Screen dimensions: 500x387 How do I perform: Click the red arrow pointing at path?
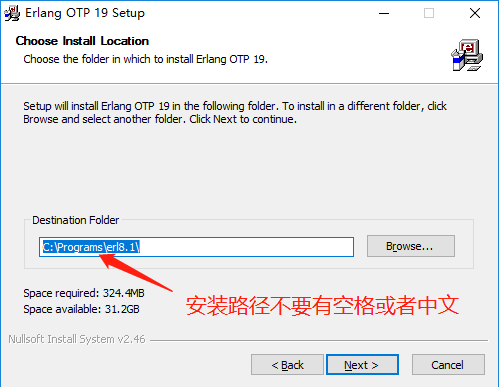point(136,272)
